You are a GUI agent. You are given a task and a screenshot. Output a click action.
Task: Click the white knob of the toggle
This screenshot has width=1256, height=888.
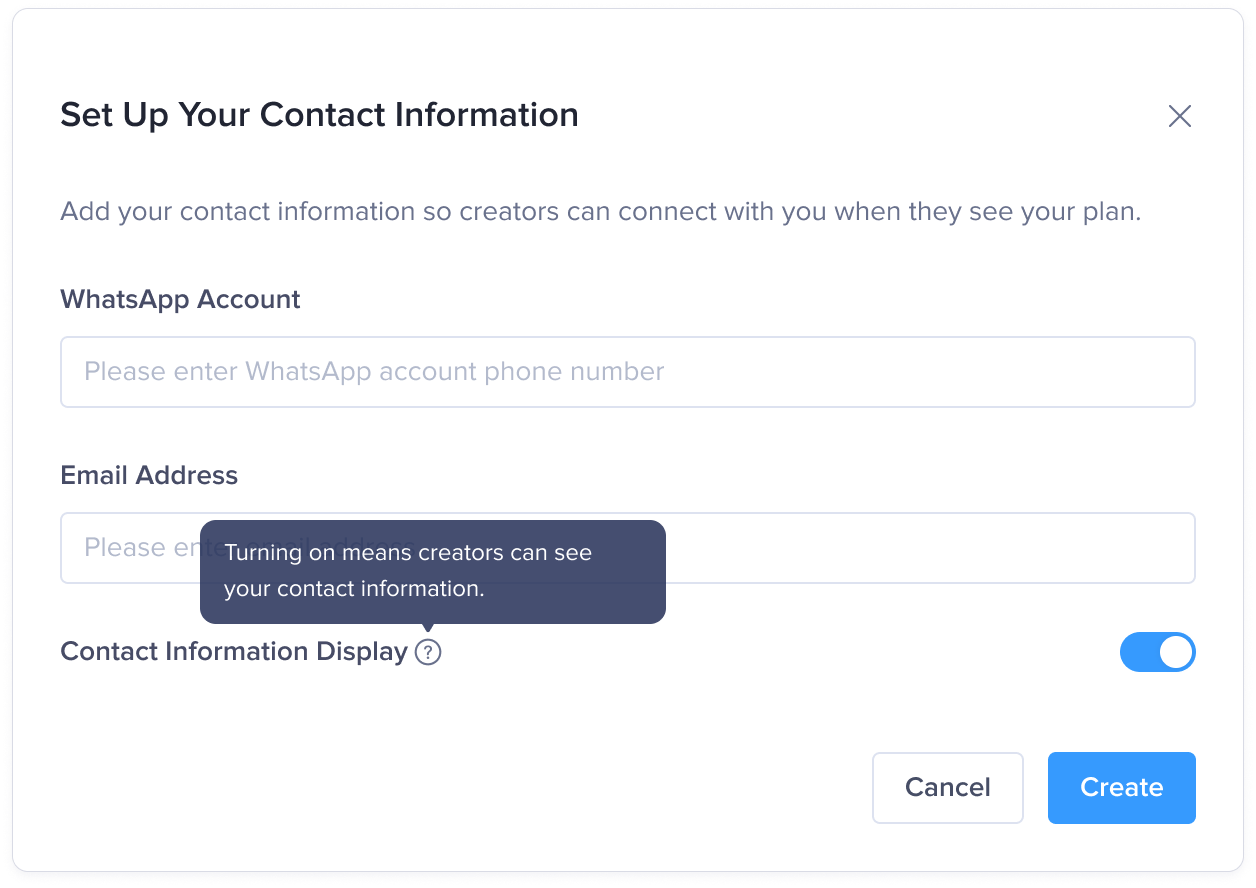click(1176, 652)
